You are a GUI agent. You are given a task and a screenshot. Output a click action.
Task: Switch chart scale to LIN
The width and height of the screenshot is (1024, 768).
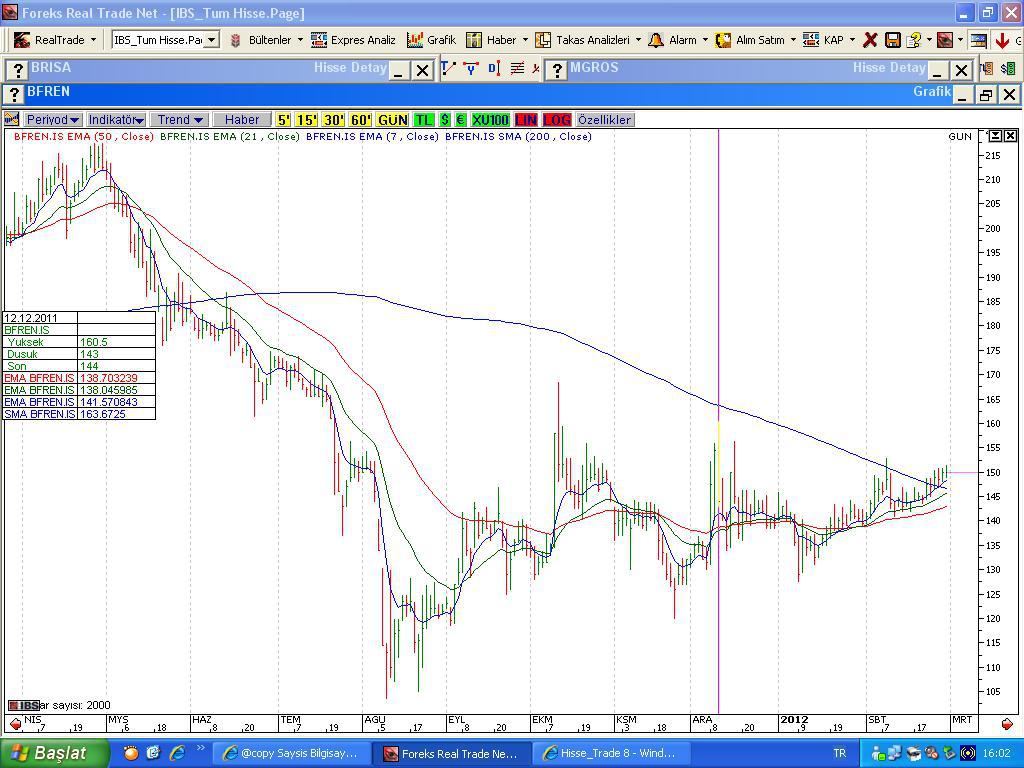[526, 120]
